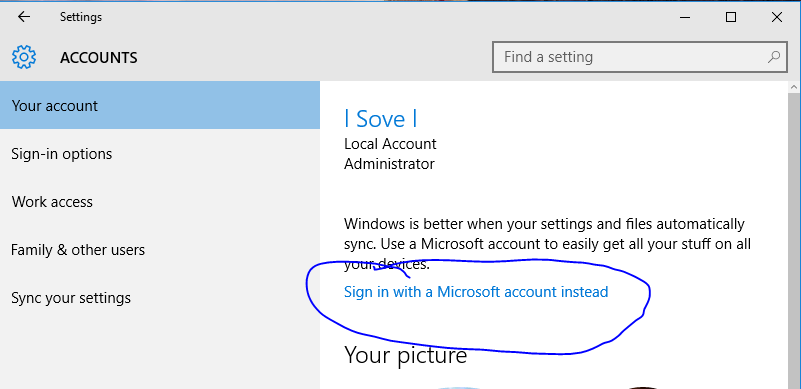Go back using the back arrow

(x=24, y=17)
